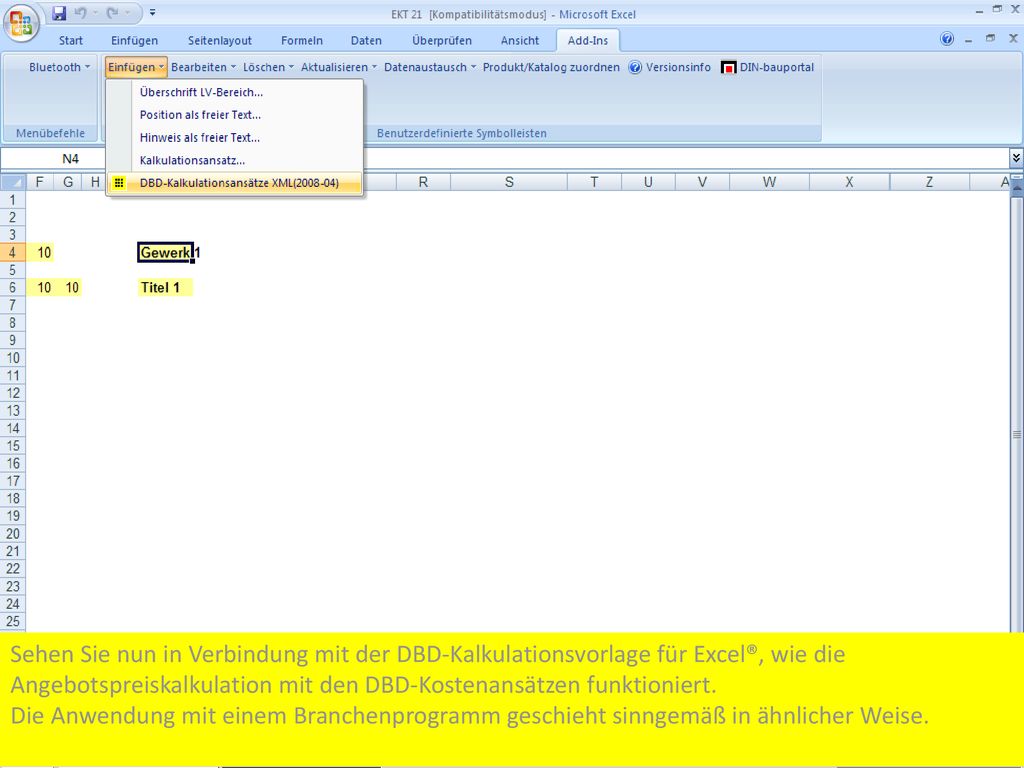Click the DBD-Kalkulationsansätze grid icon
The height and width of the screenshot is (768, 1024).
[119, 183]
